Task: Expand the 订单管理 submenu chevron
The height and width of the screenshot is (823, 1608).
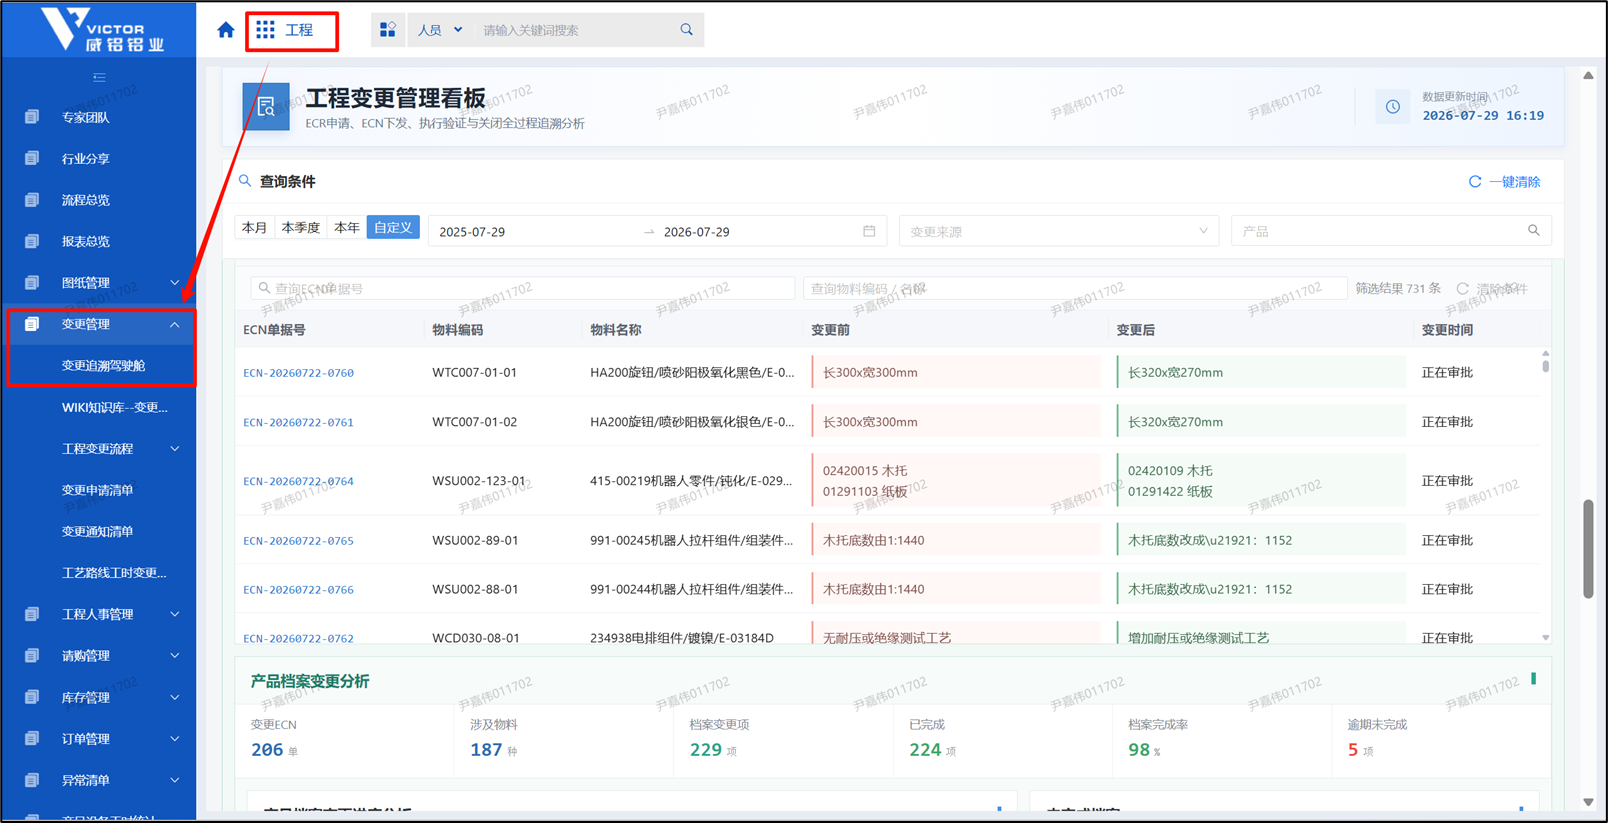Action: pos(175,739)
